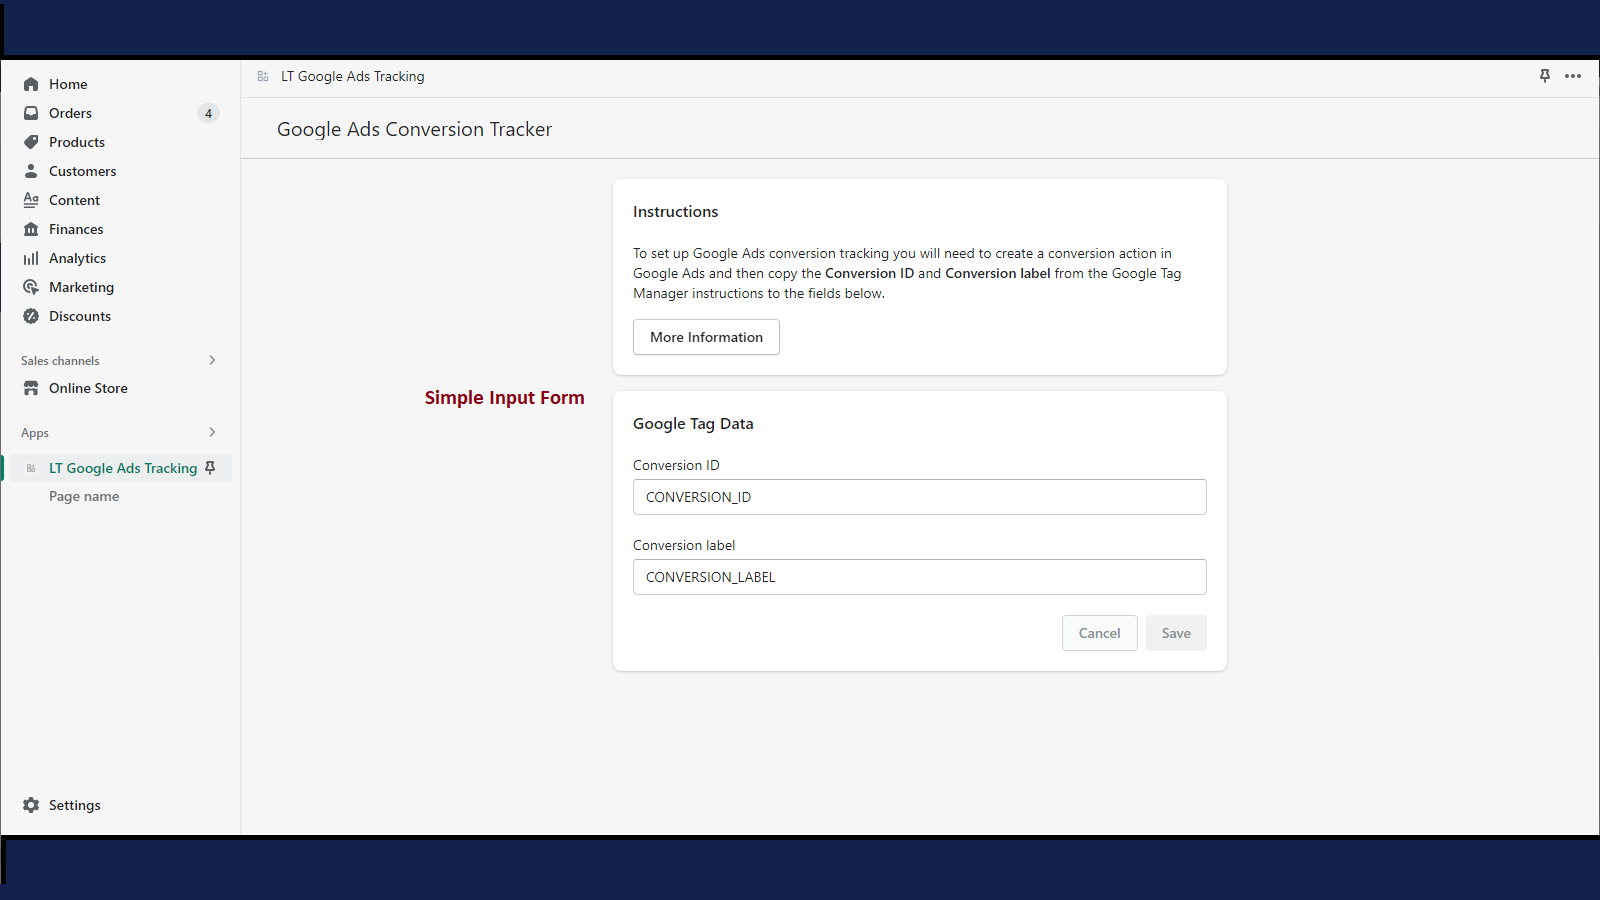Image resolution: width=1600 pixels, height=900 pixels.
Task: Click the Finances bank icon
Action: (x=31, y=229)
